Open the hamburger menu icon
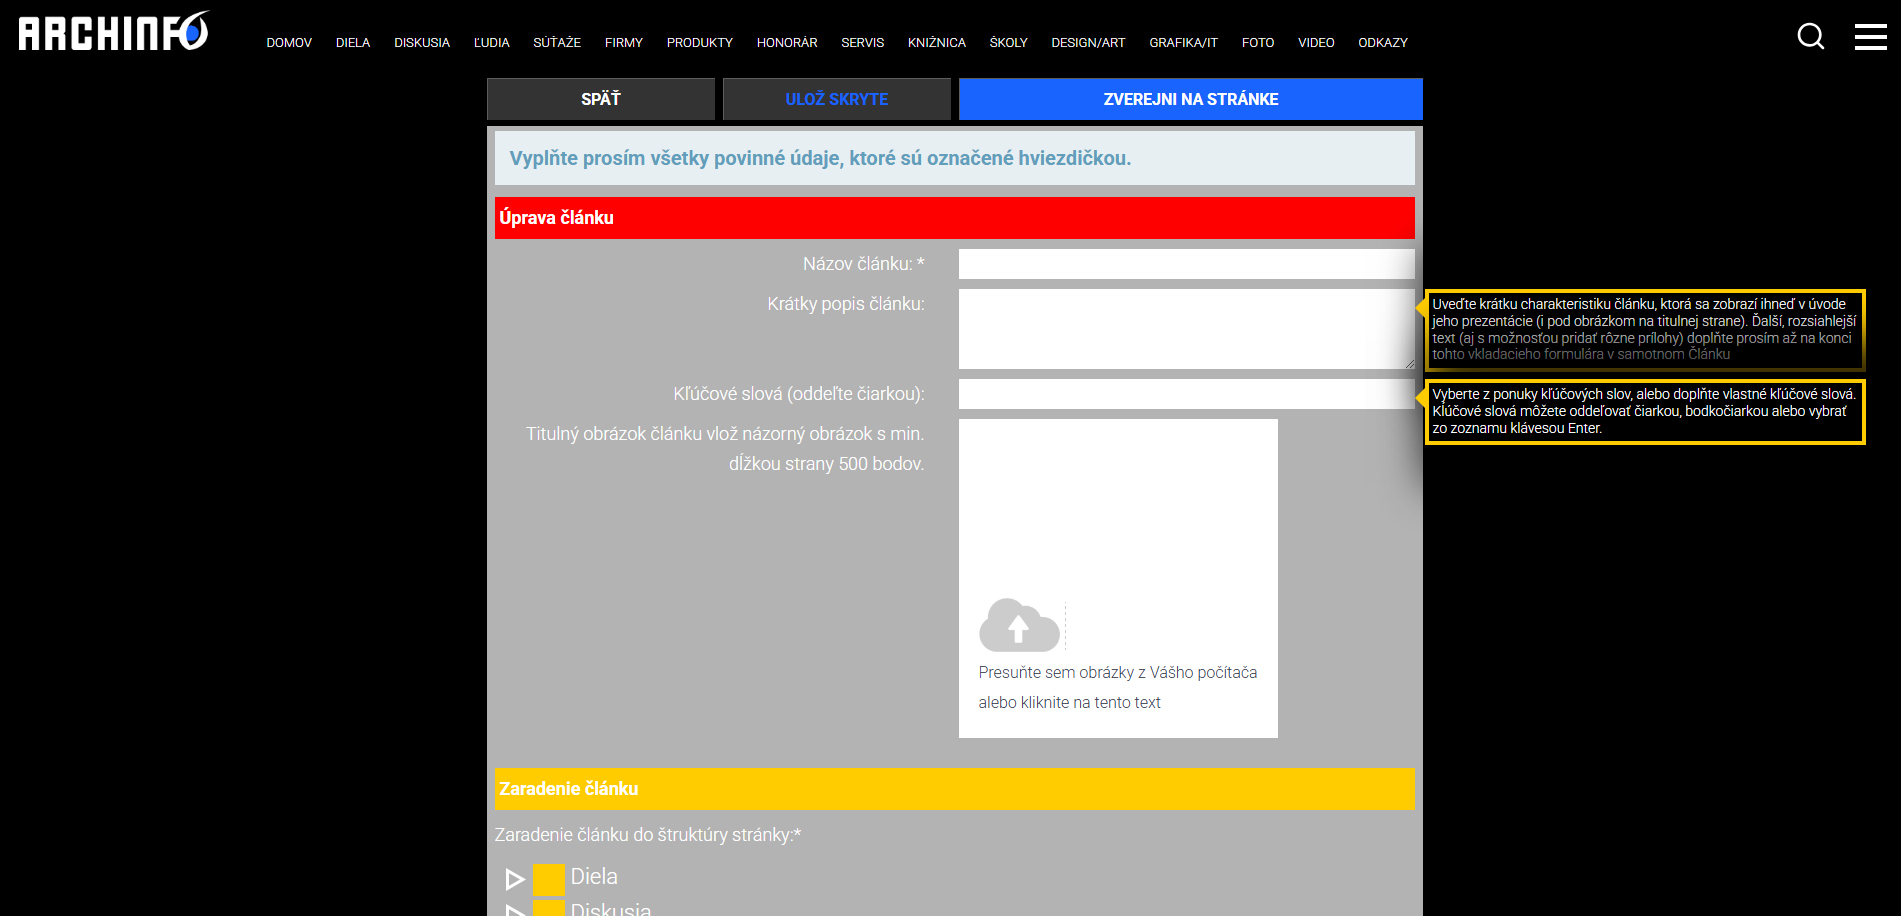 tap(1870, 37)
